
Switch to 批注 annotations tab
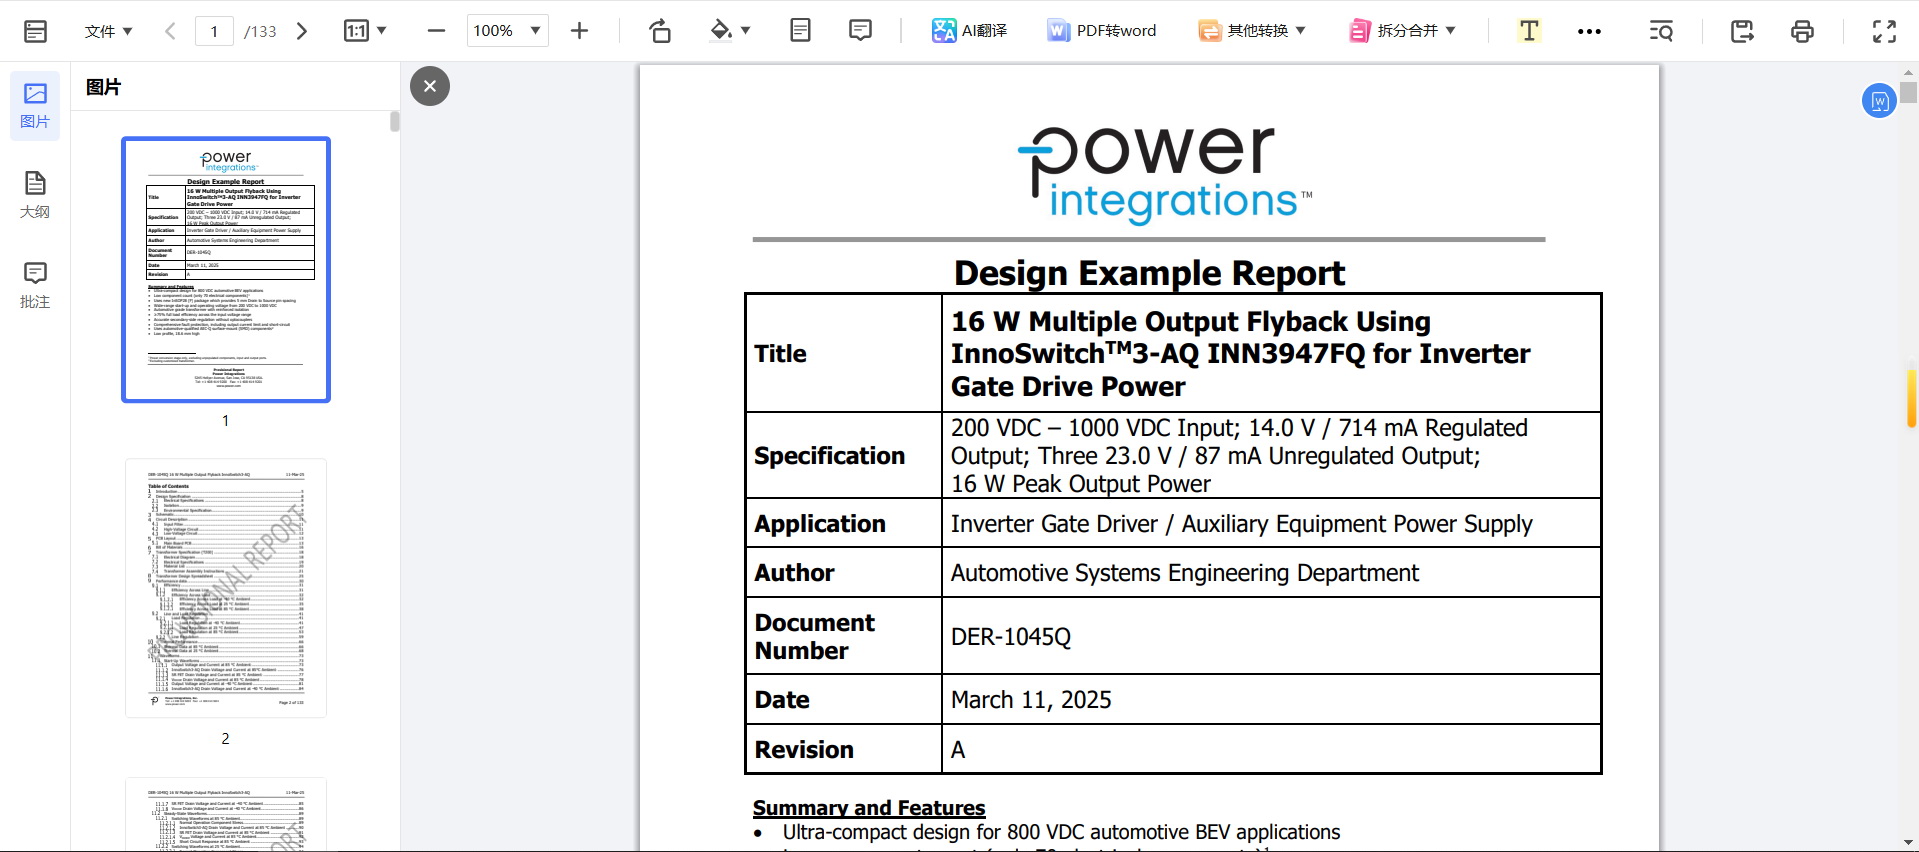pos(35,285)
